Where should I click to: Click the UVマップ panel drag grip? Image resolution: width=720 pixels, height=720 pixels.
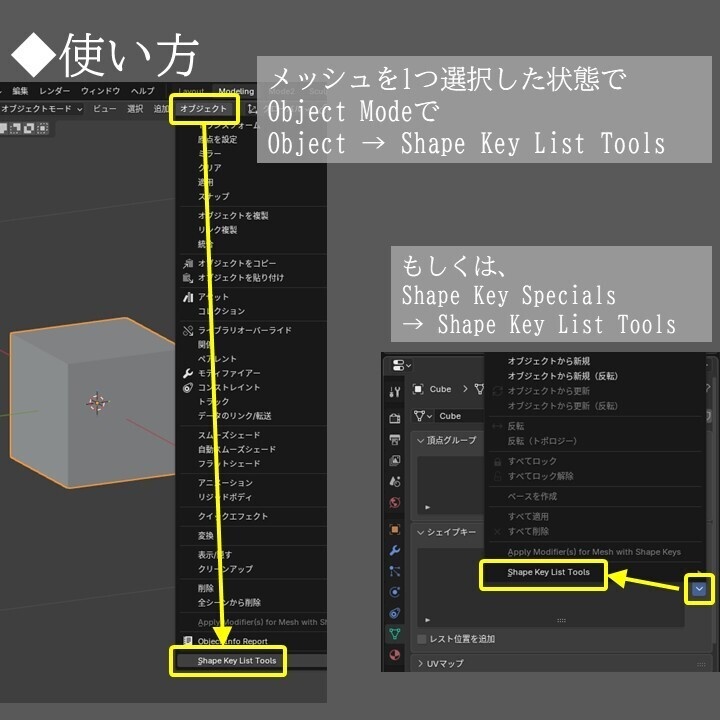[701, 664]
